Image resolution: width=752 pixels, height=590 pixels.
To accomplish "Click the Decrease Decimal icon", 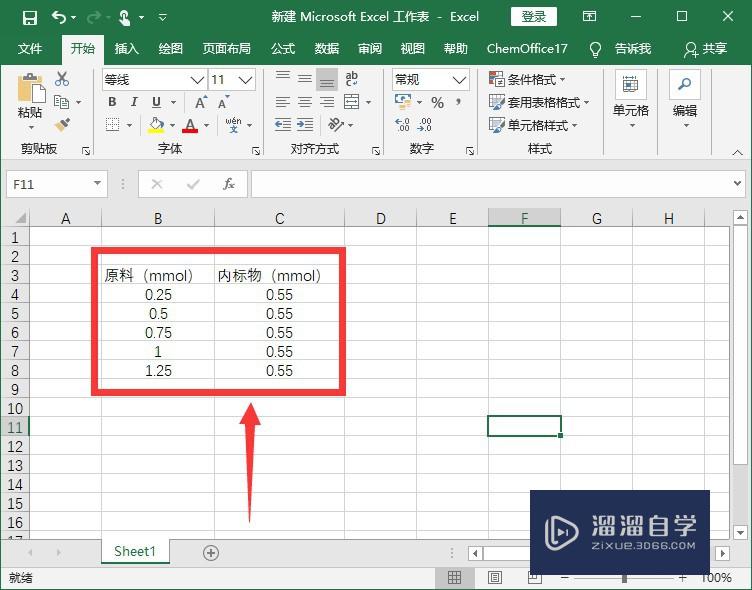I will (425, 125).
